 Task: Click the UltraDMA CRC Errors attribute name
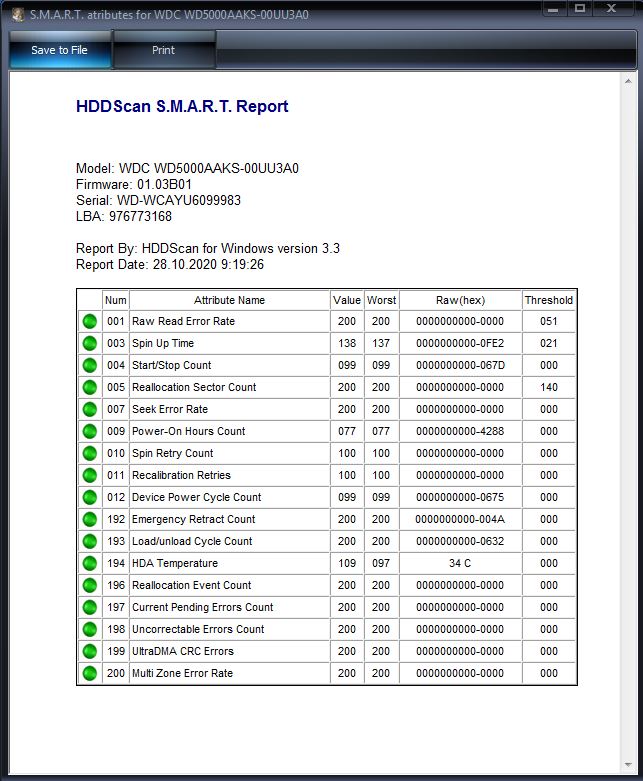pos(183,651)
